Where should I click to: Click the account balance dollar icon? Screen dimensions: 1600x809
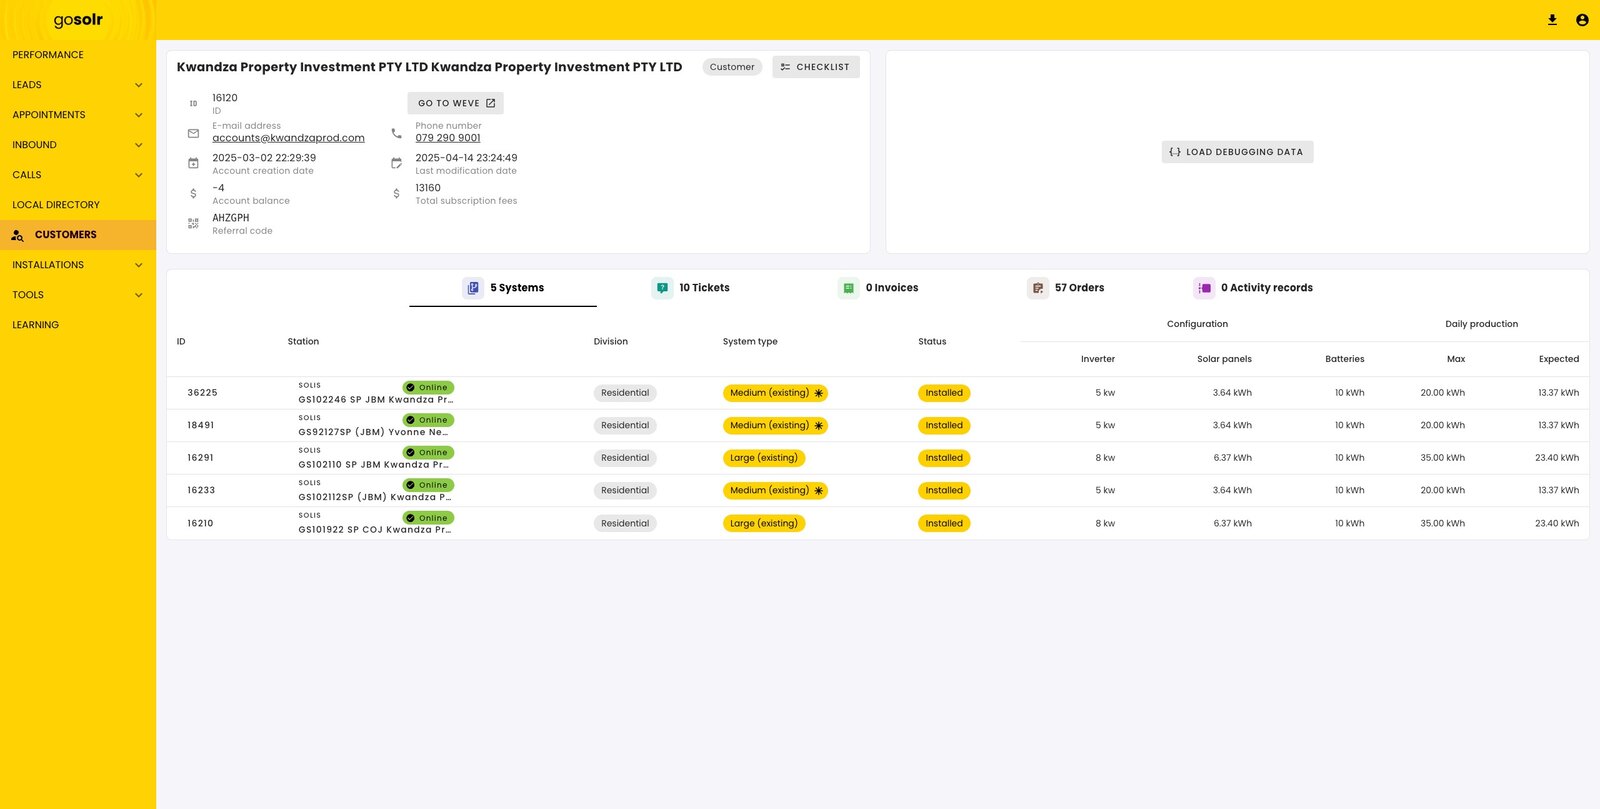tap(193, 193)
